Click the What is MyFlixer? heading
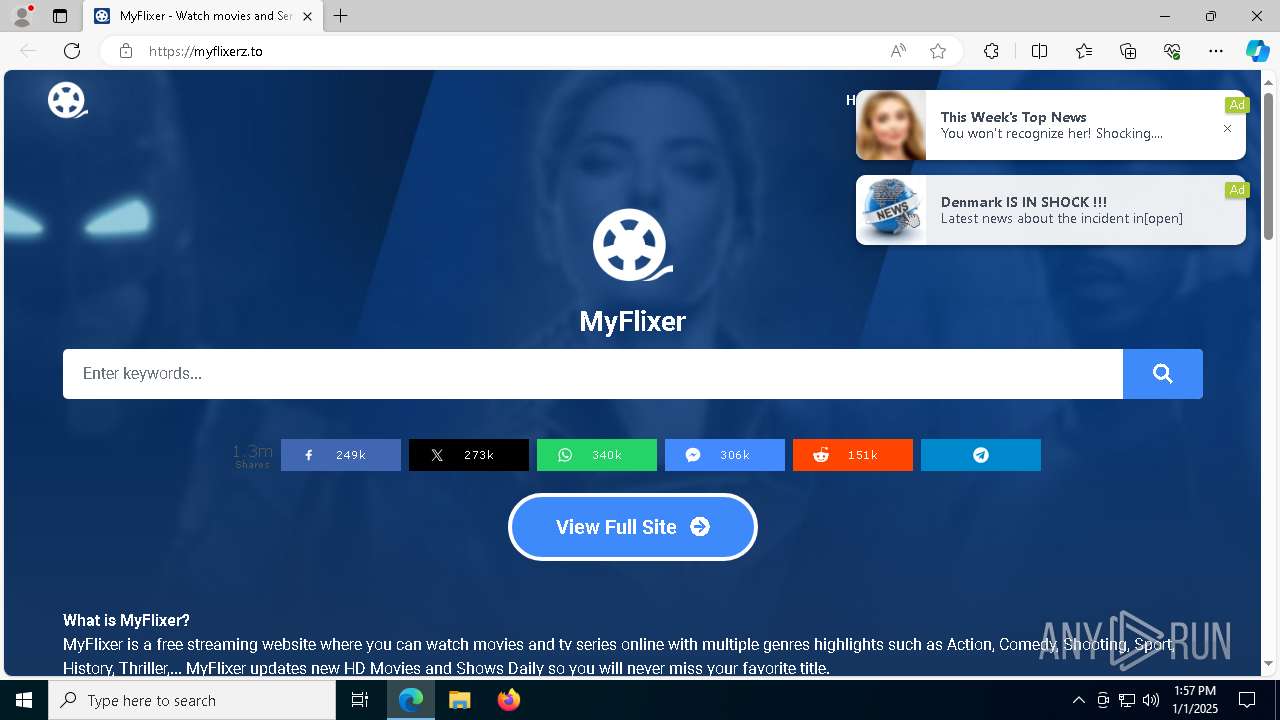The height and width of the screenshot is (720, 1280). [126, 620]
